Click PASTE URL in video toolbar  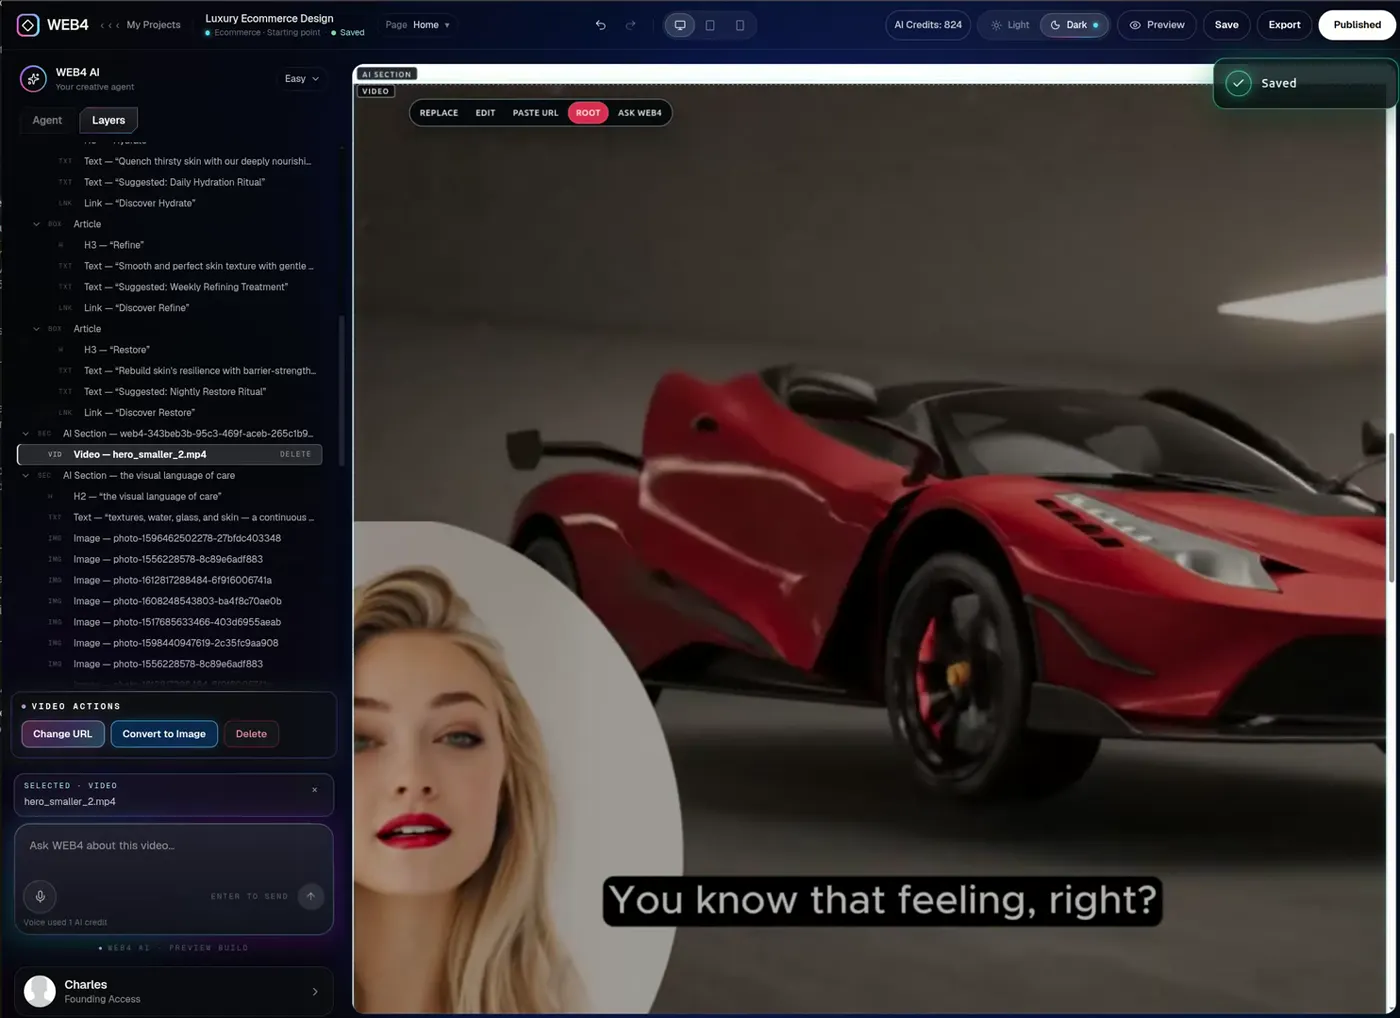click(x=535, y=113)
